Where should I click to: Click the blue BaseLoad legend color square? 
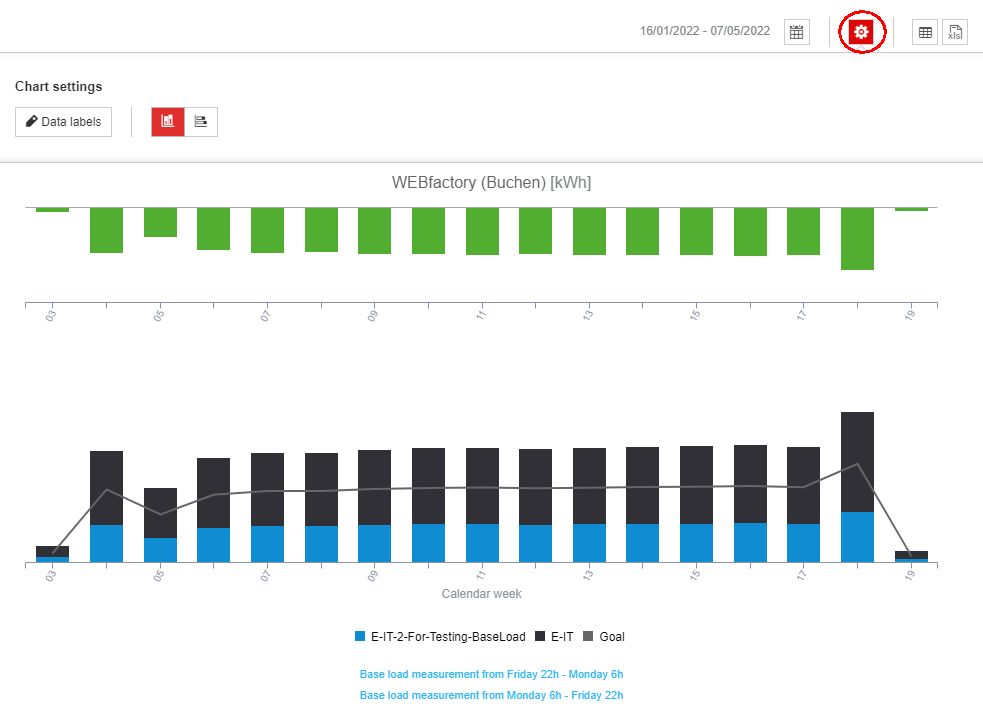(x=360, y=637)
